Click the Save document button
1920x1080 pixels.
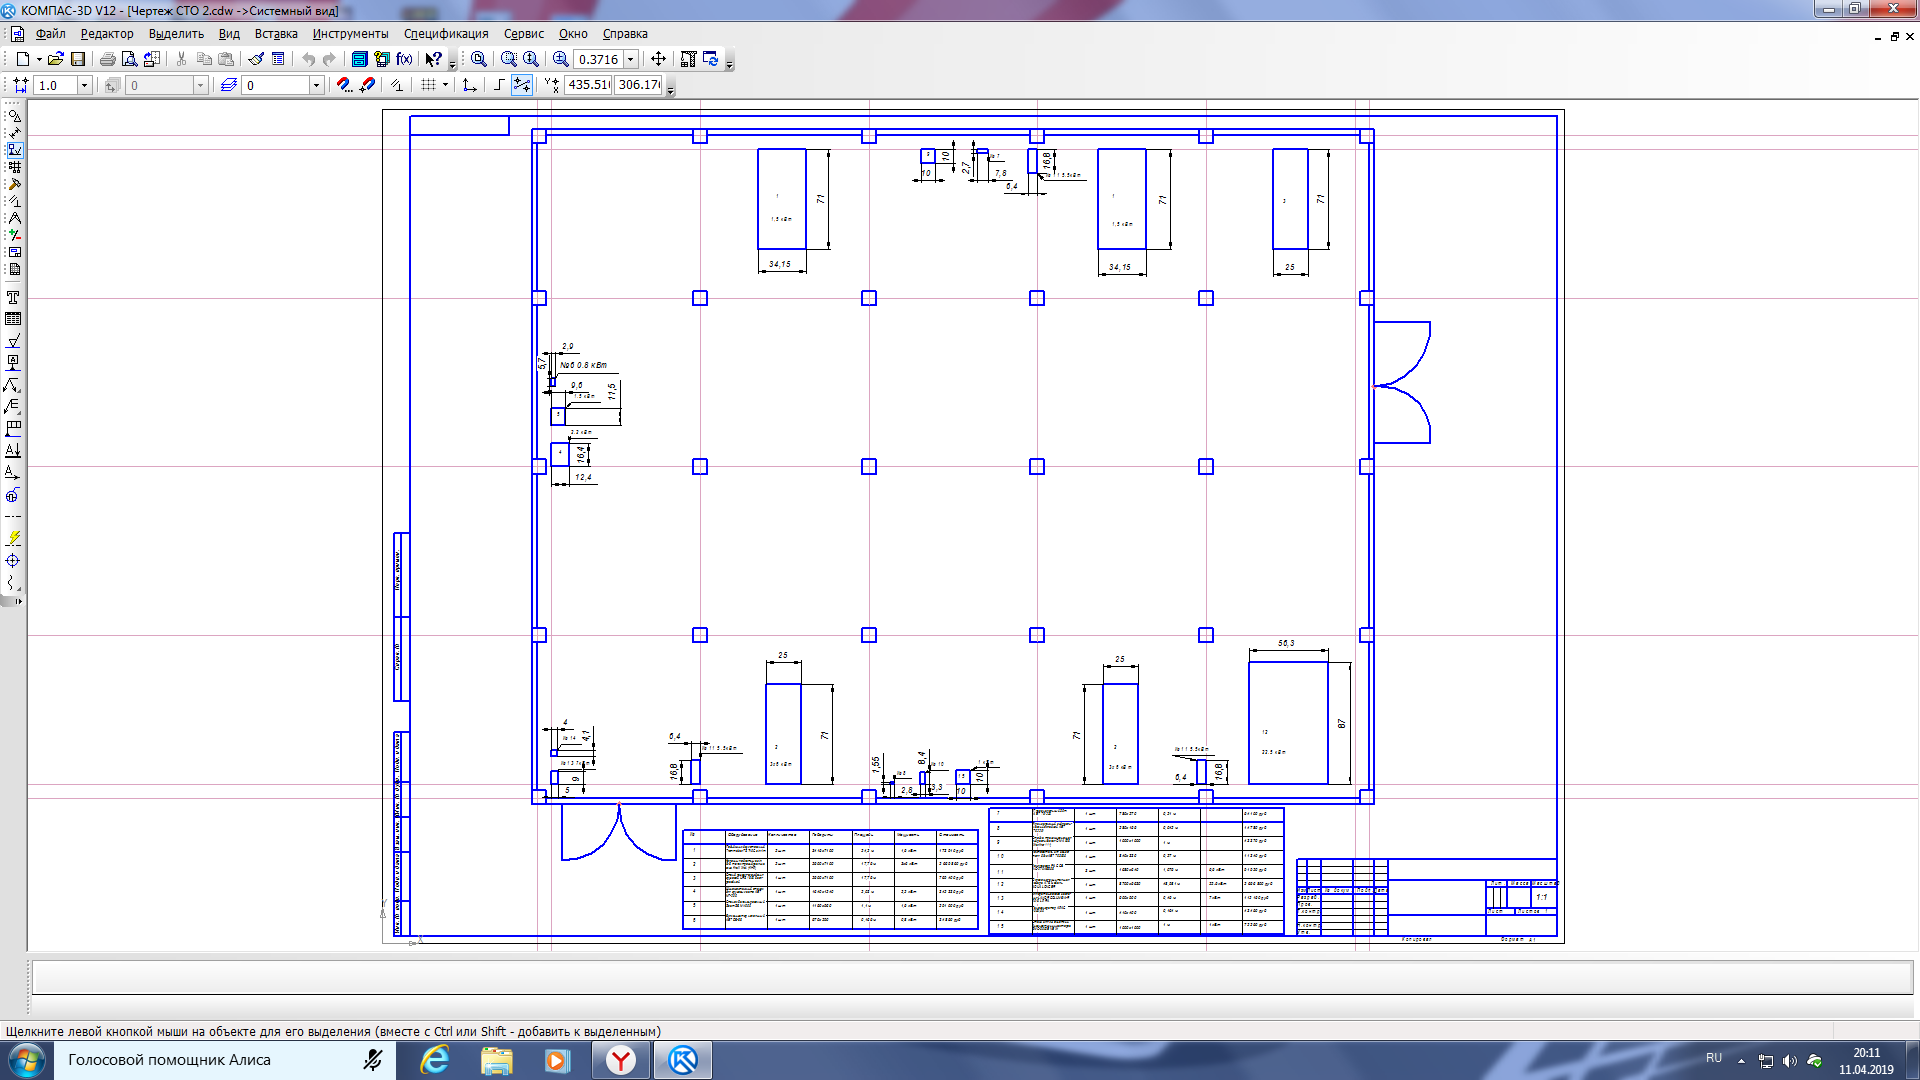pos(78,59)
